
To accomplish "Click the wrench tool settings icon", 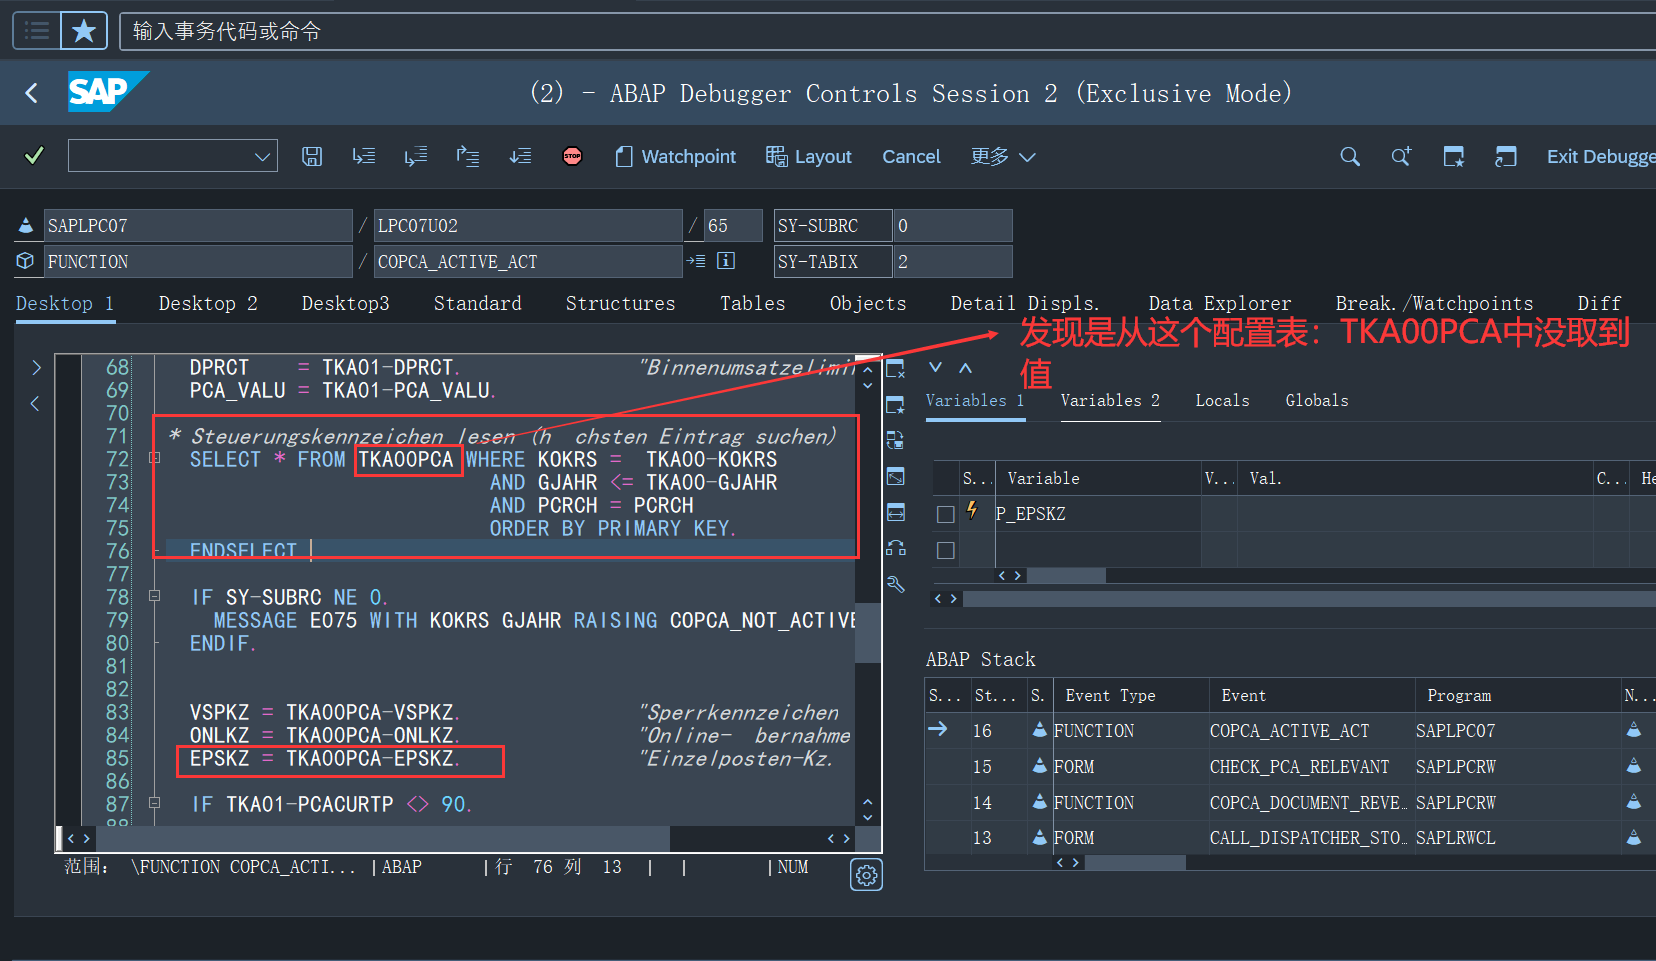I will click(895, 584).
